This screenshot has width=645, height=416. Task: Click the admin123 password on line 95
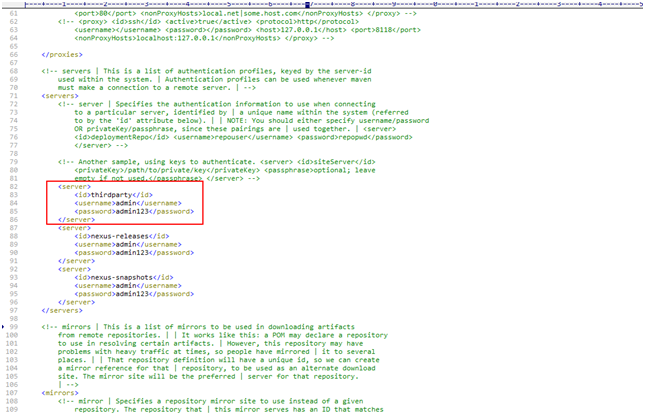[132, 293]
